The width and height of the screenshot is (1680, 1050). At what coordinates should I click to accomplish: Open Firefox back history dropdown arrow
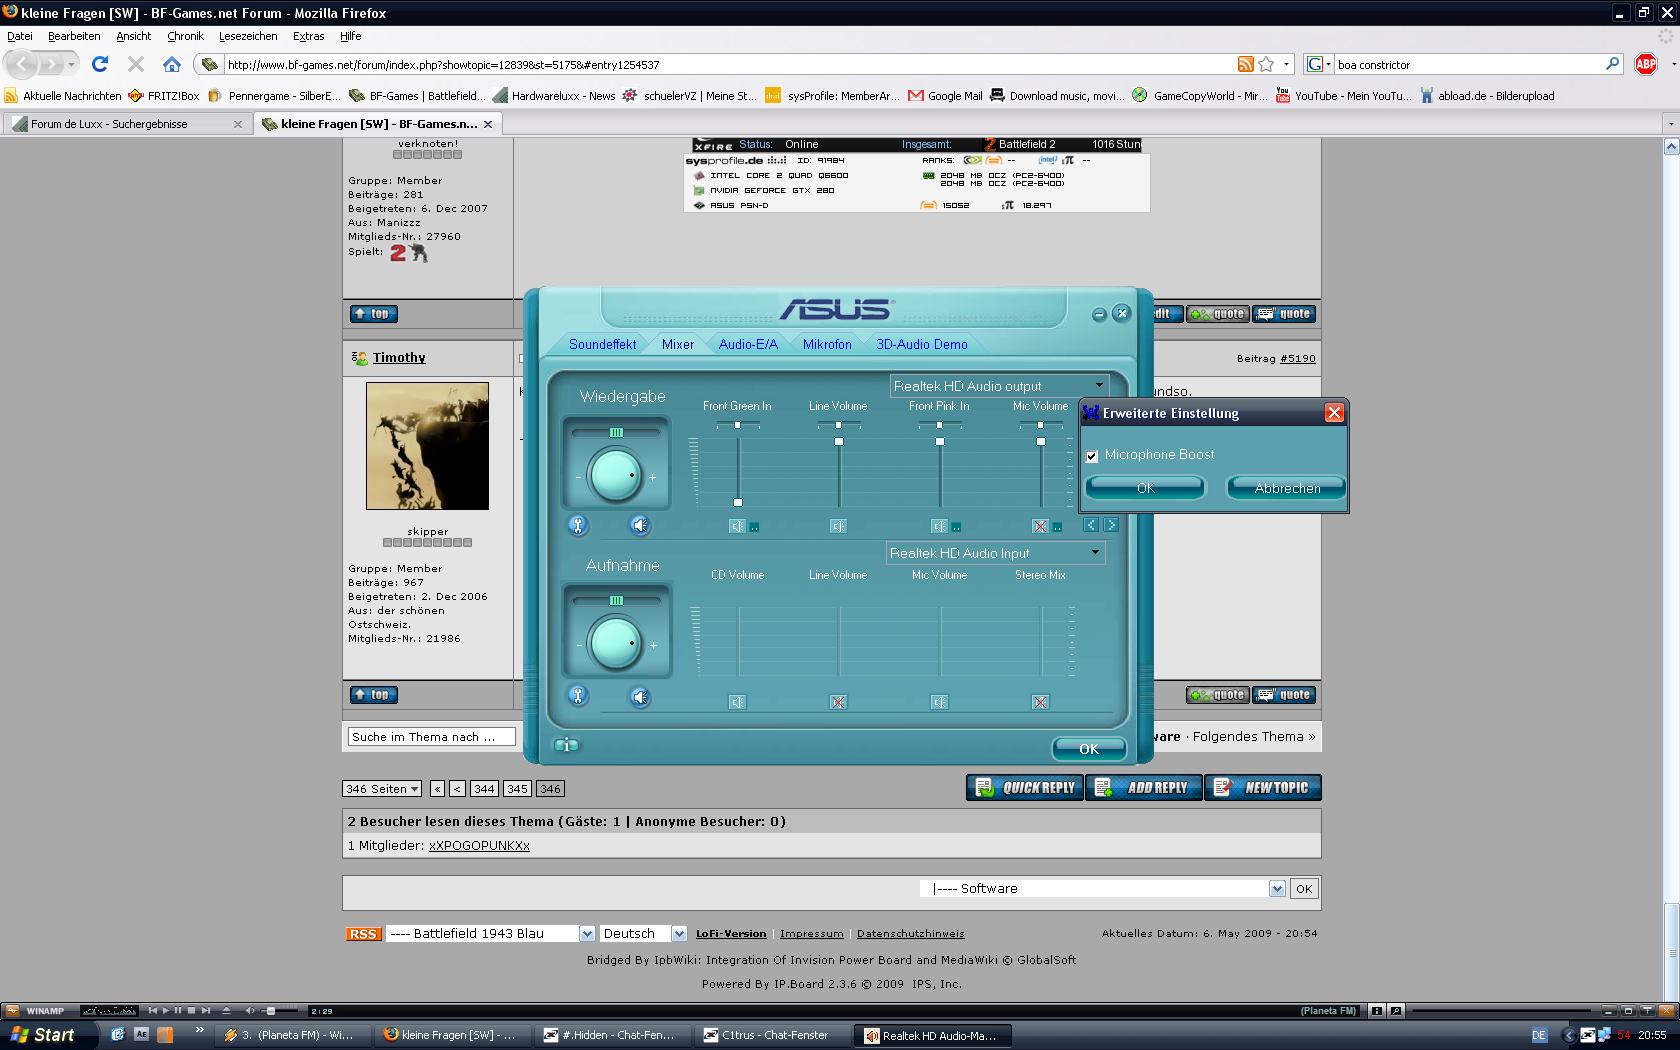71,64
